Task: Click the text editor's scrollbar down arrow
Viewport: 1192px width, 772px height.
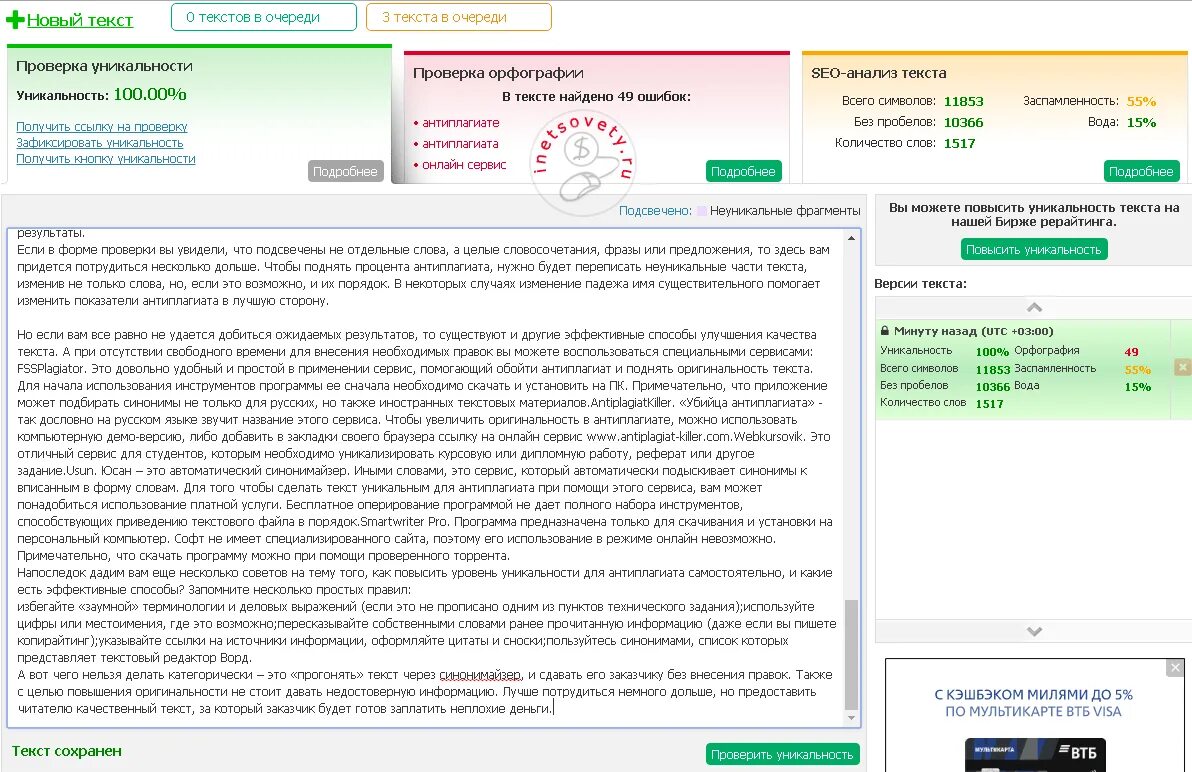Action: (x=851, y=717)
